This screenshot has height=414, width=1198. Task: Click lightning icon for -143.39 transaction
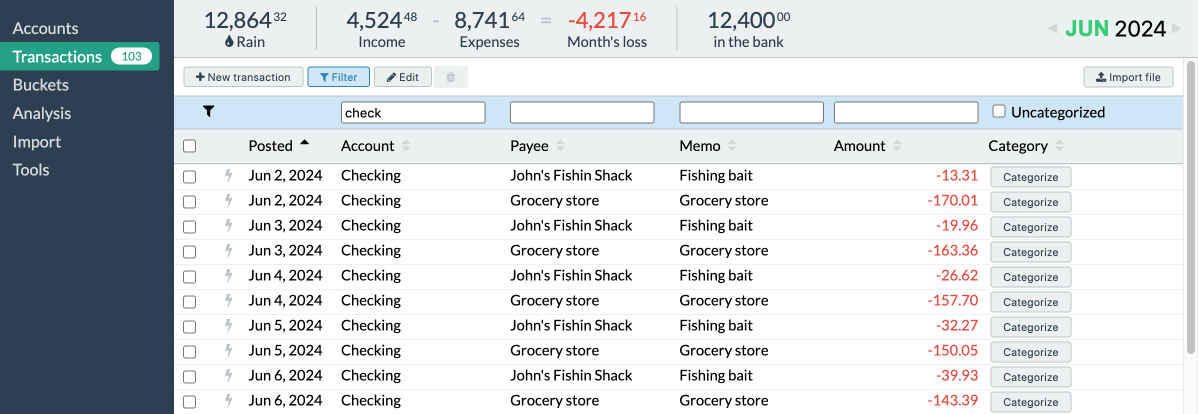click(228, 402)
